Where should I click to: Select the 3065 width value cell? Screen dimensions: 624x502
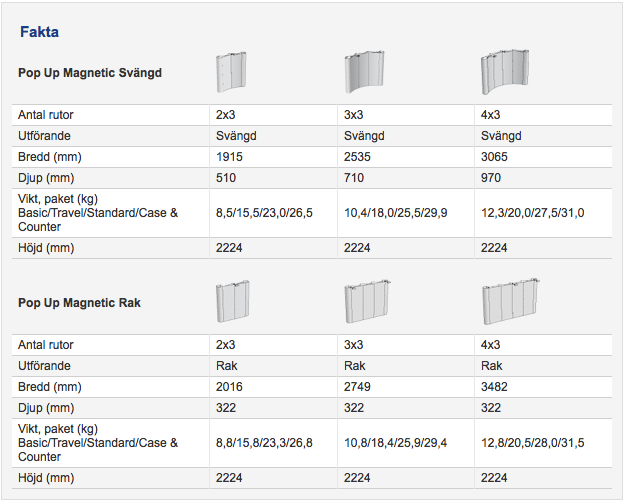pyautogui.click(x=543, y=157)
